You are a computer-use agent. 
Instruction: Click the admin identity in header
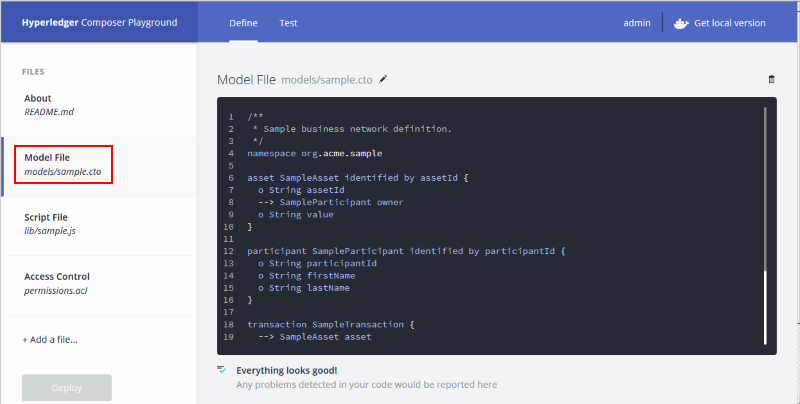(x=637, y=23)
